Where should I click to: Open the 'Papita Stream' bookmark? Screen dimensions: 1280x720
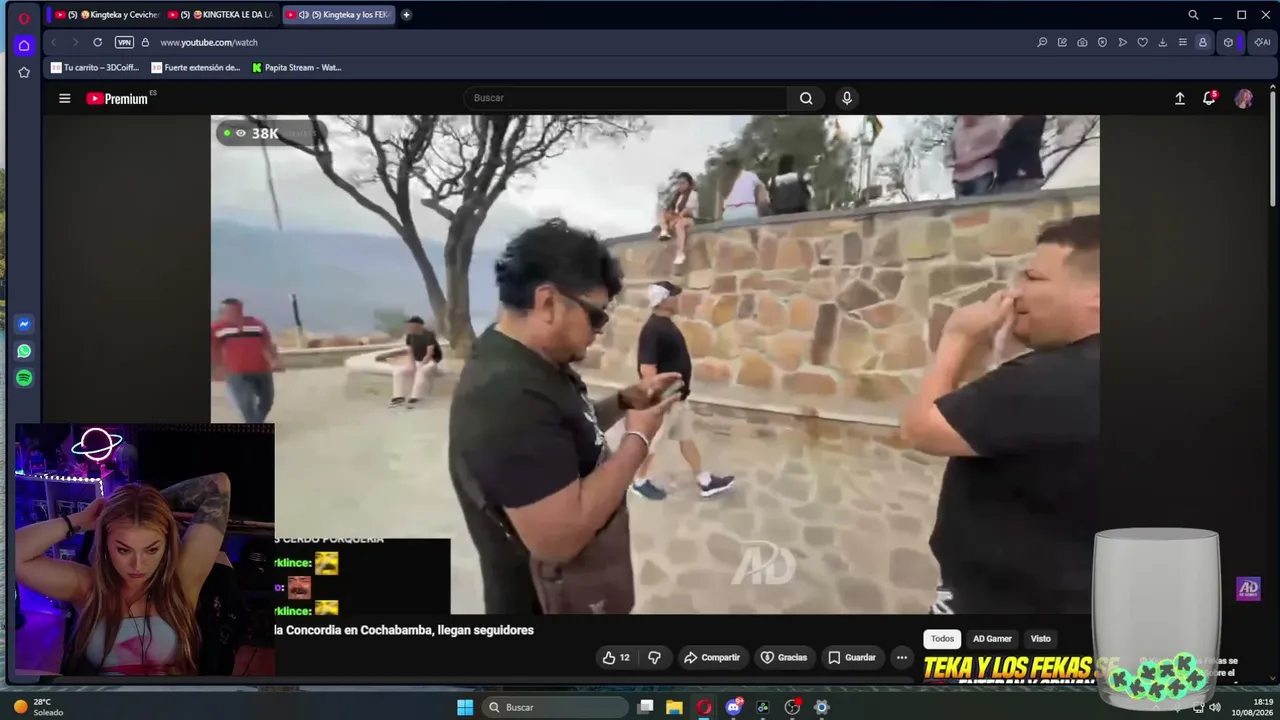[x=297, y=68]
